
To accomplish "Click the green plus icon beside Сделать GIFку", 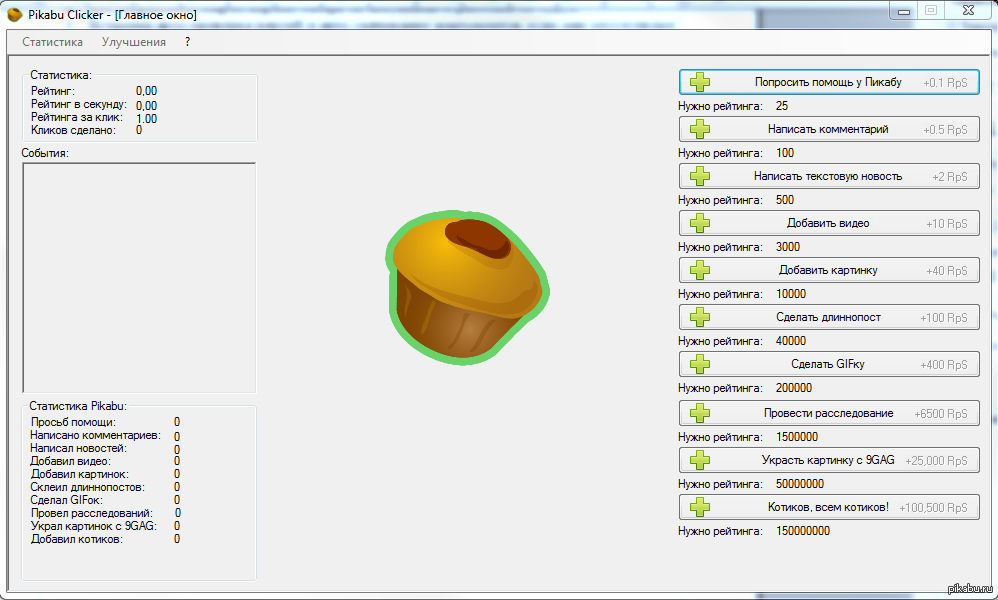I will (700, 364).
